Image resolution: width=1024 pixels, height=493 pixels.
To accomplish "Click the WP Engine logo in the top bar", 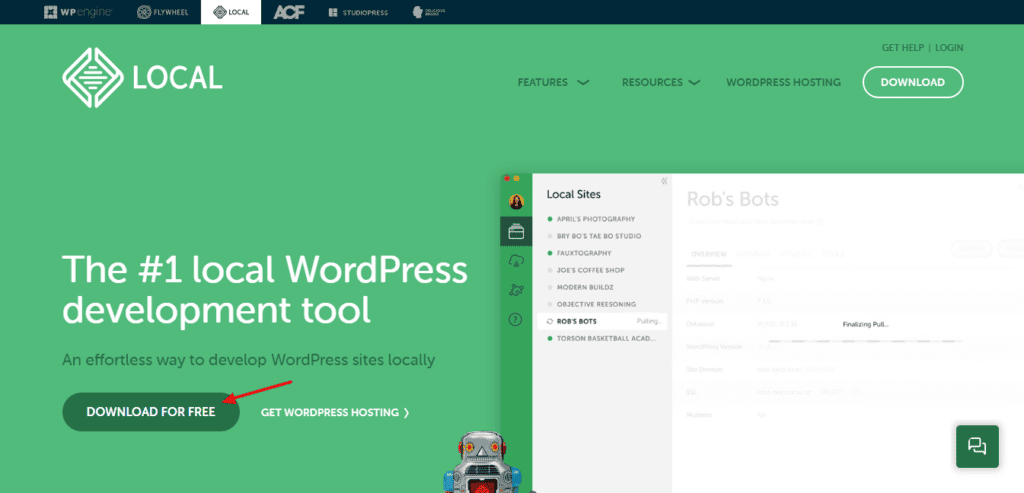I will (77, 12).
